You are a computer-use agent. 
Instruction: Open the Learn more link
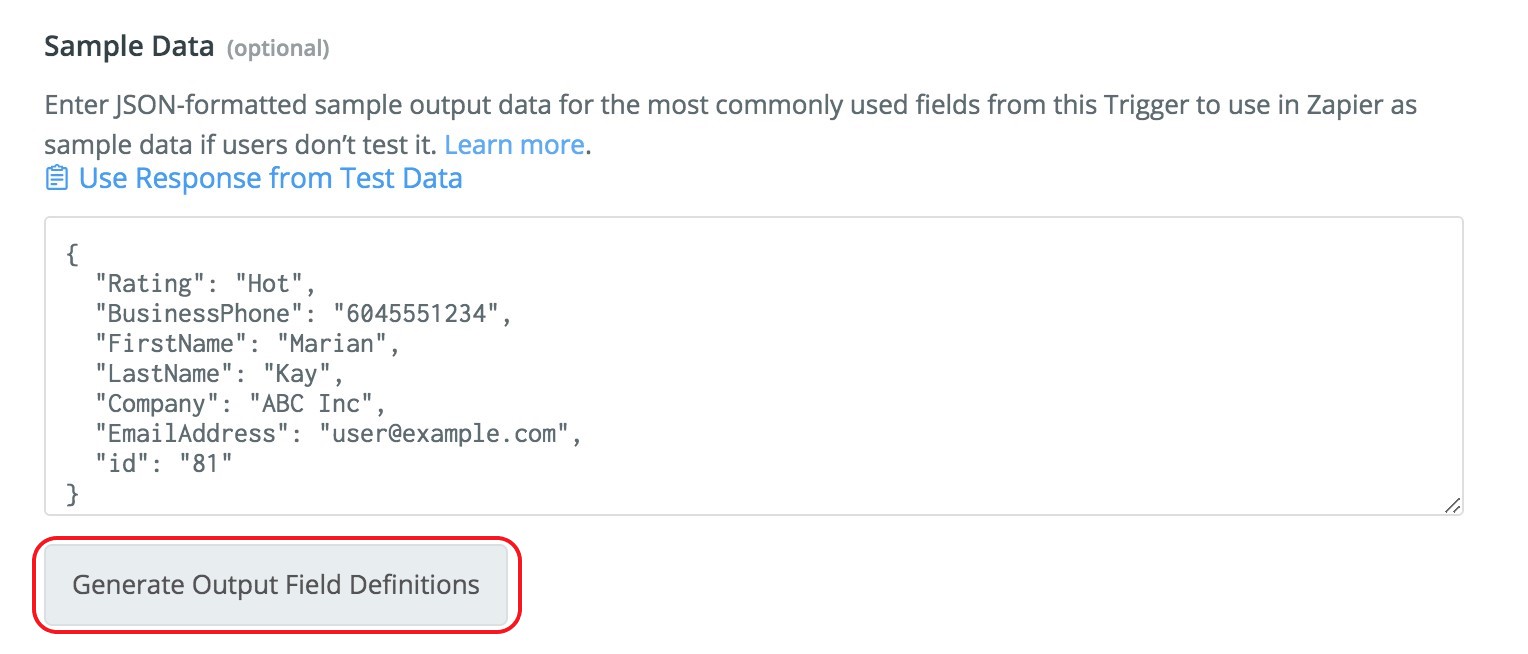(514, 145)
